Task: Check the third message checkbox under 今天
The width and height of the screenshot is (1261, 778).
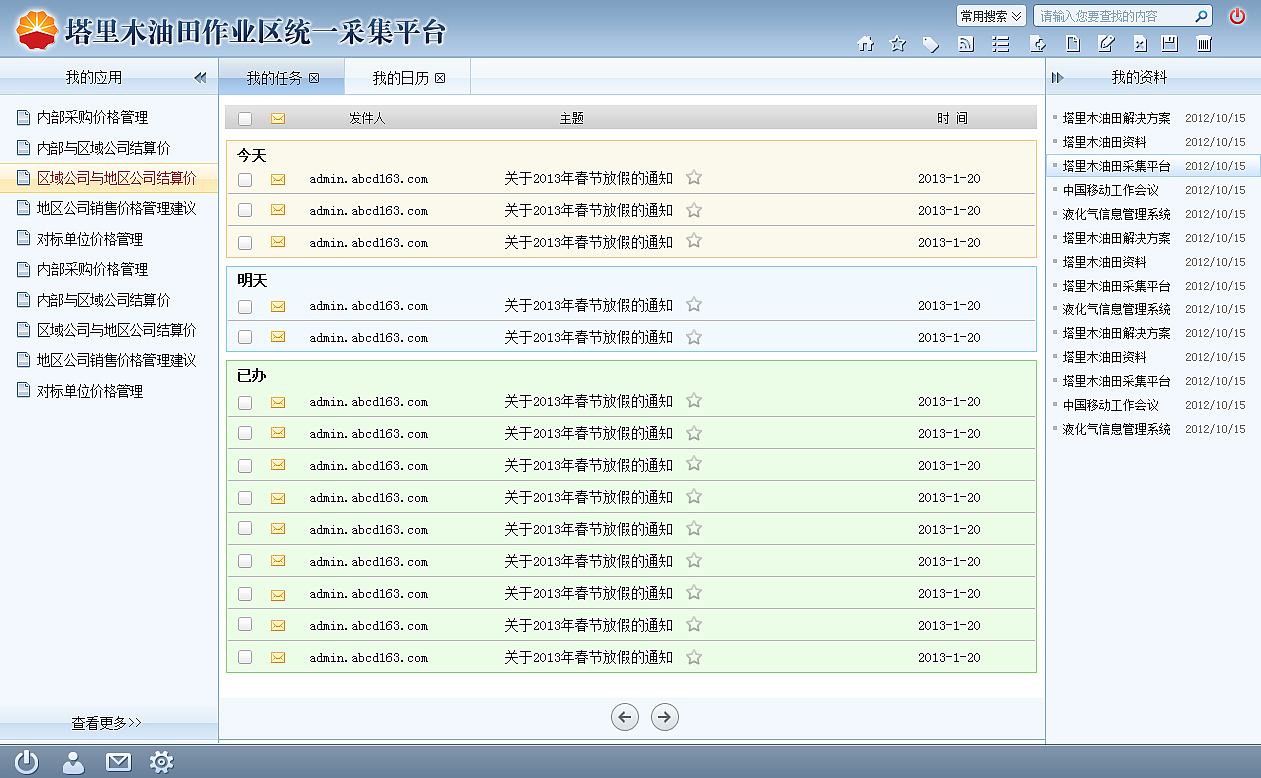Action: (245, 242)
